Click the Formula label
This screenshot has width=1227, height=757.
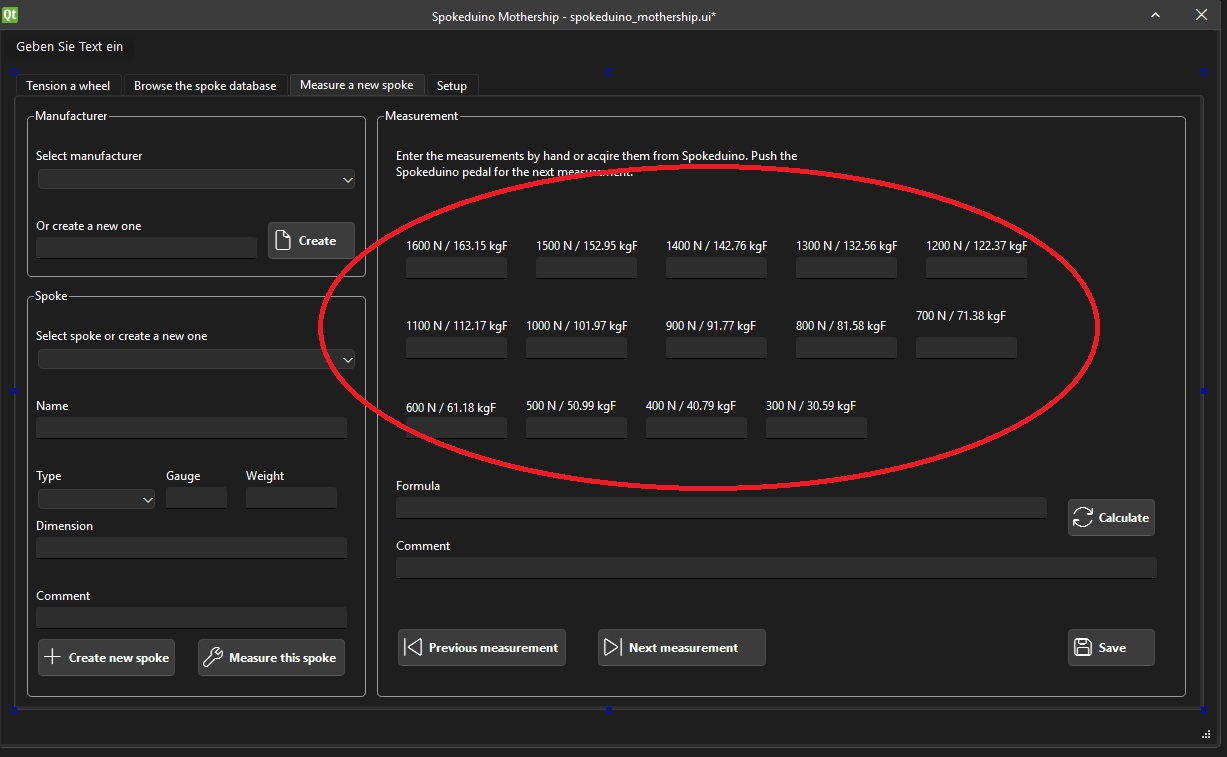[418, 486]
